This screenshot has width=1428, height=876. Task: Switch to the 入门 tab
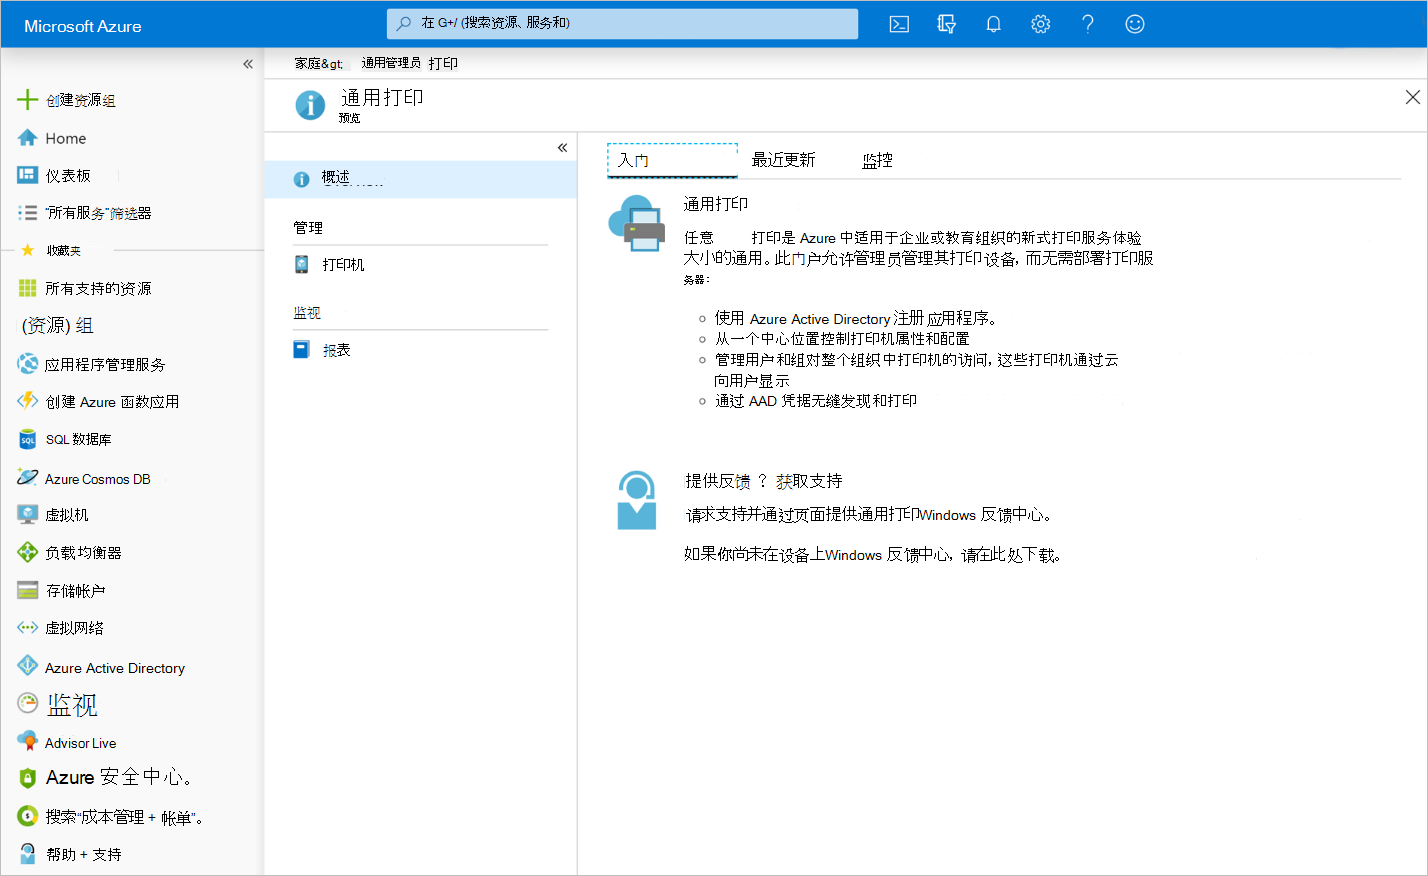pos(672,160)
